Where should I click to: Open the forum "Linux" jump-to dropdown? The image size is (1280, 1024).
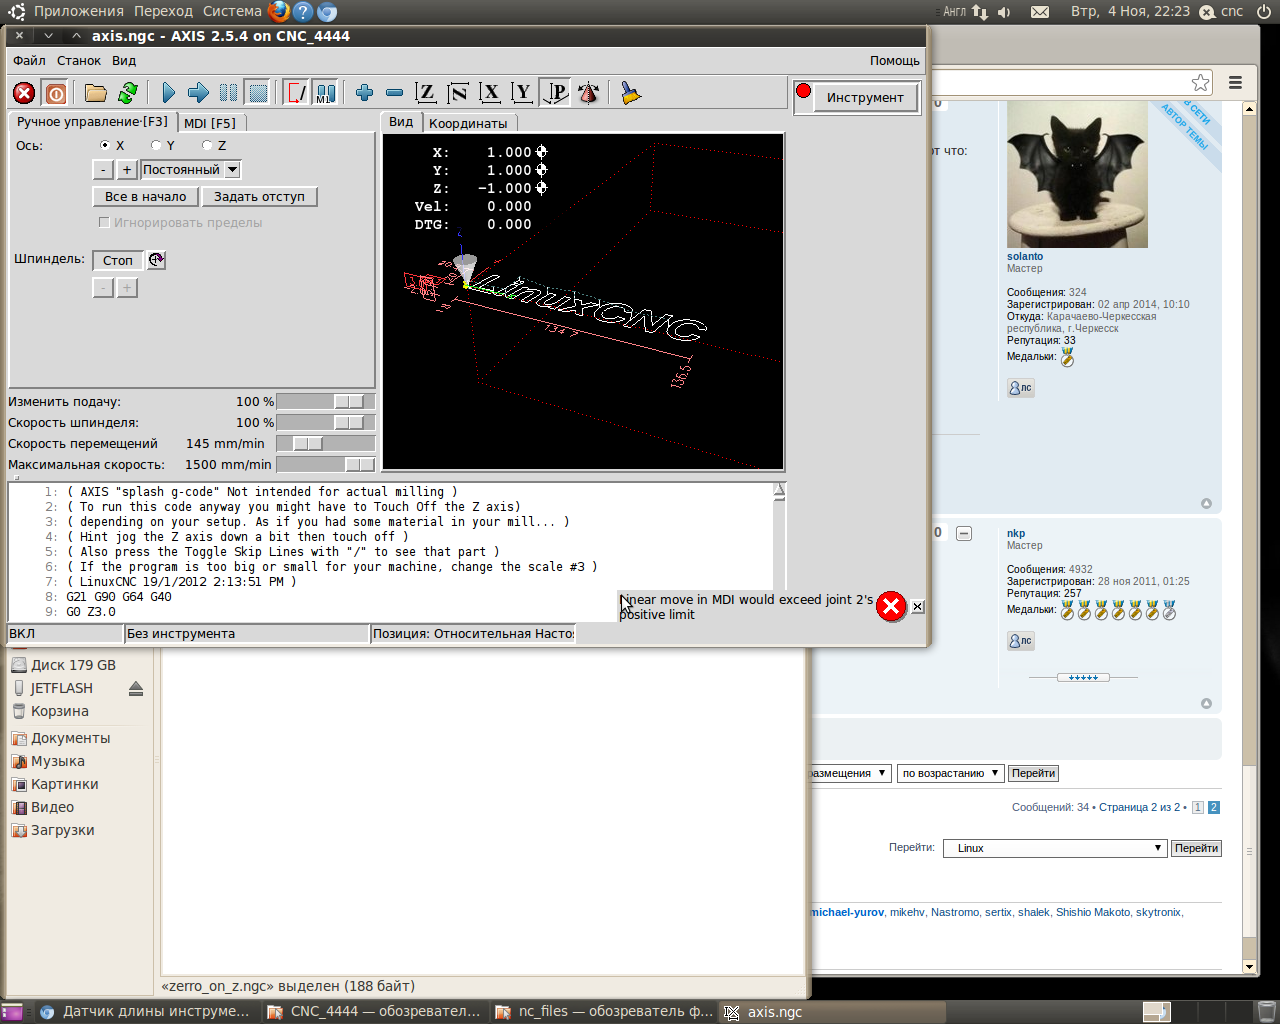[x=1055, y=848]
